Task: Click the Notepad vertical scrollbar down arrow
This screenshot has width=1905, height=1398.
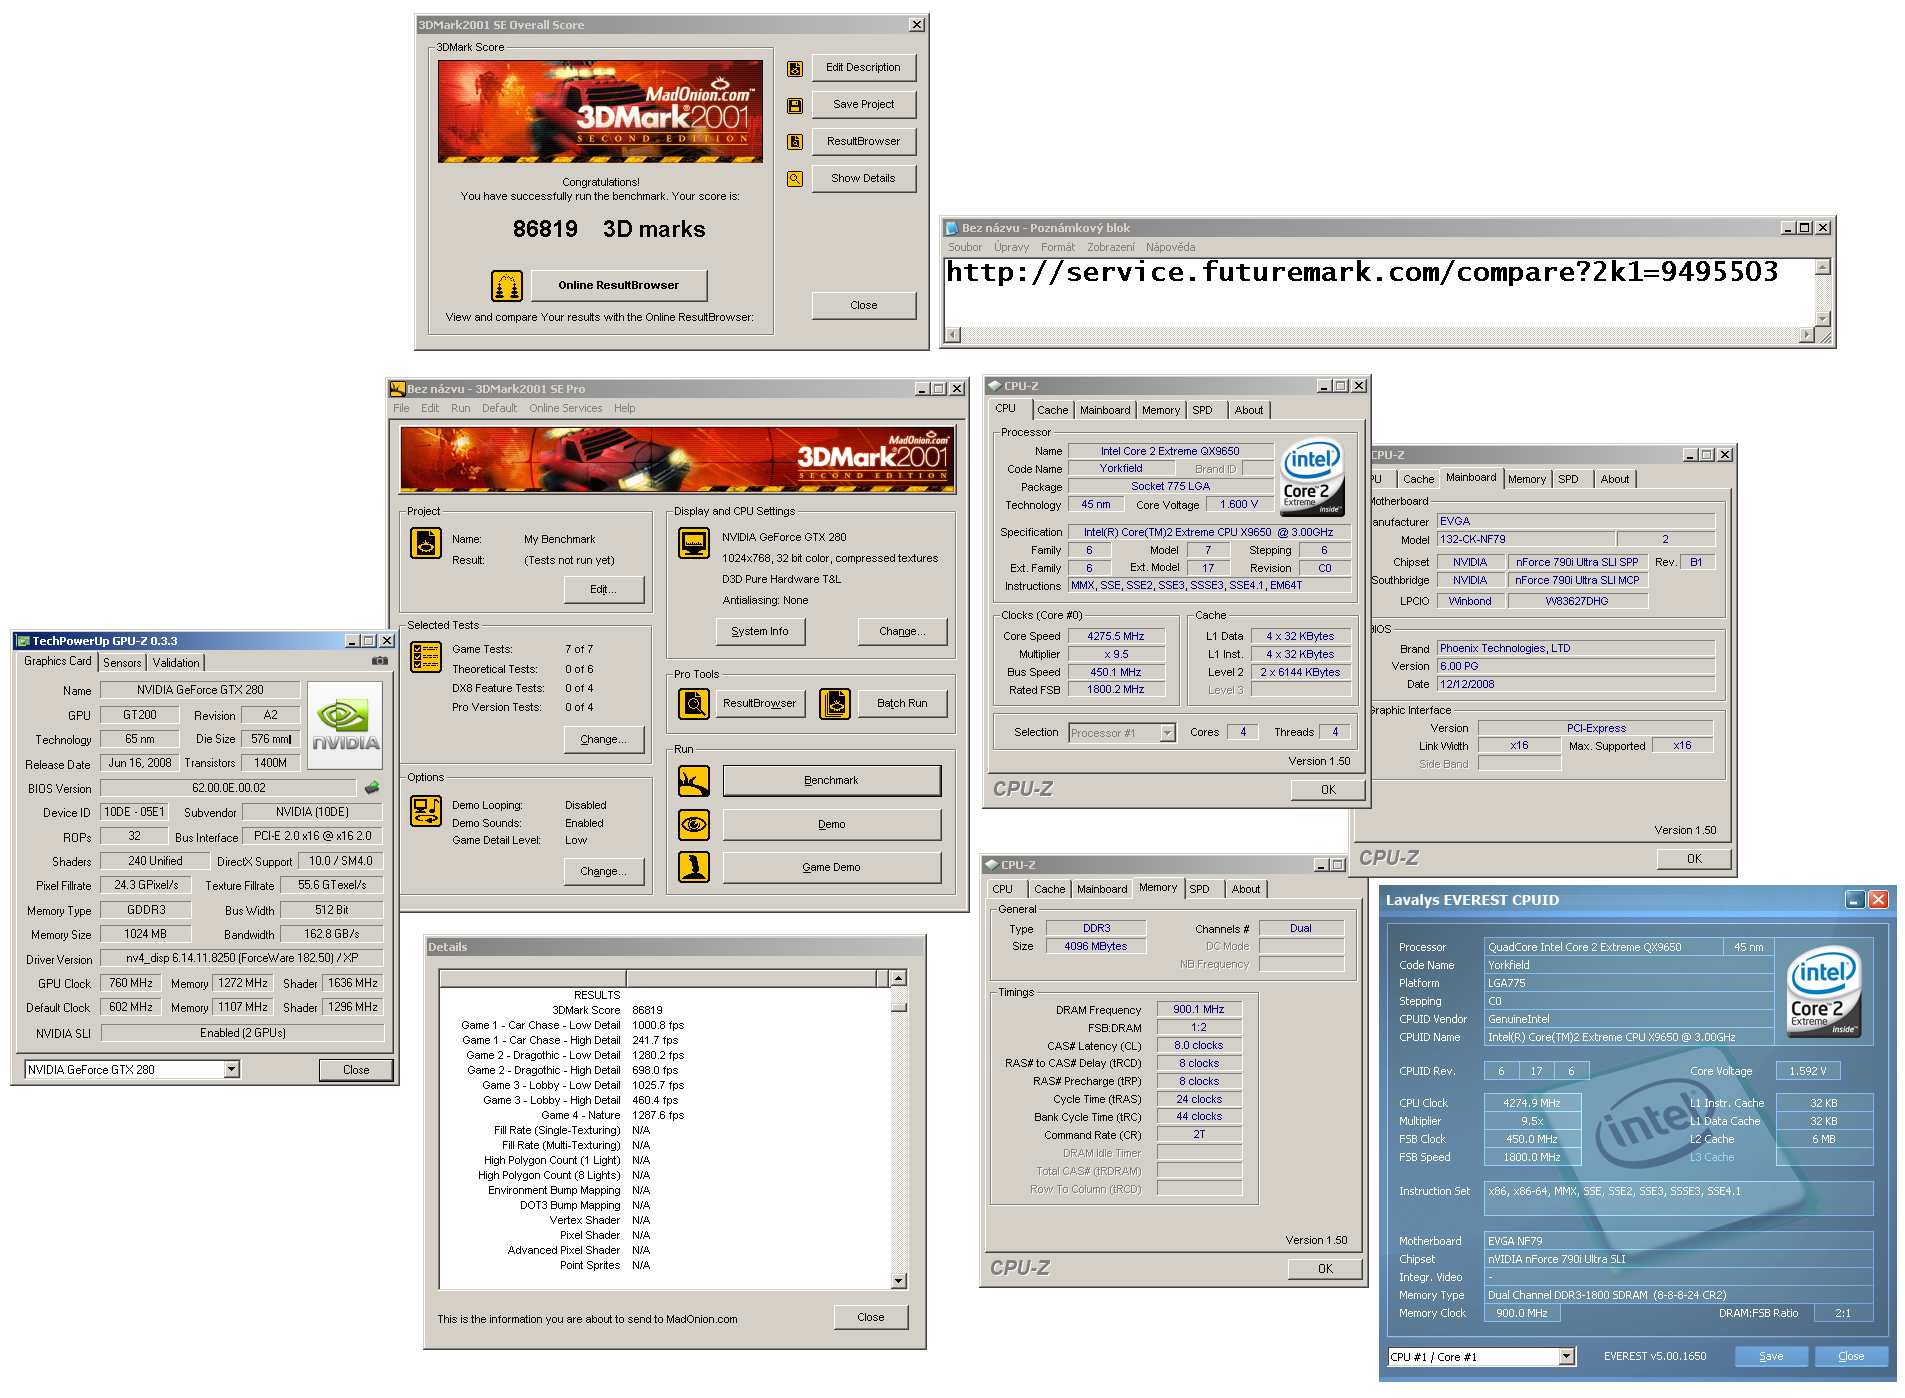Action: 1822,319
